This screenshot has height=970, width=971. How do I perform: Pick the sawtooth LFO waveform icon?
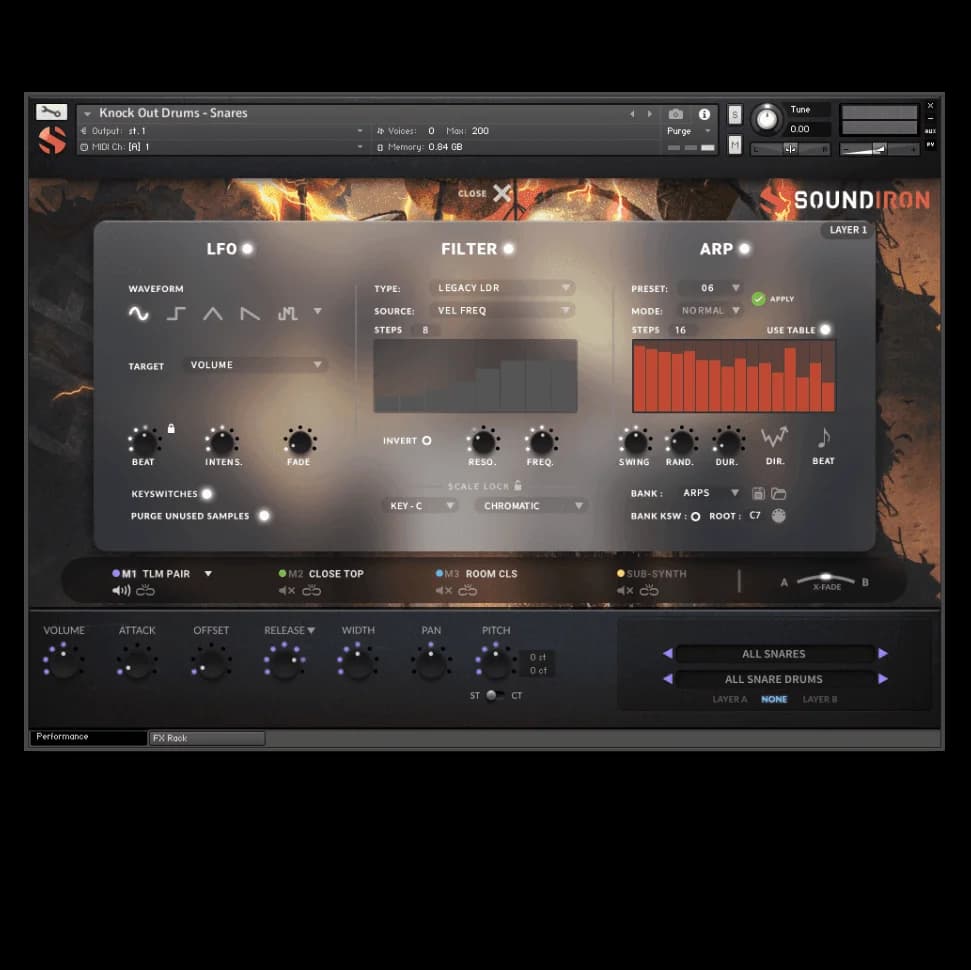pos(250,314)
